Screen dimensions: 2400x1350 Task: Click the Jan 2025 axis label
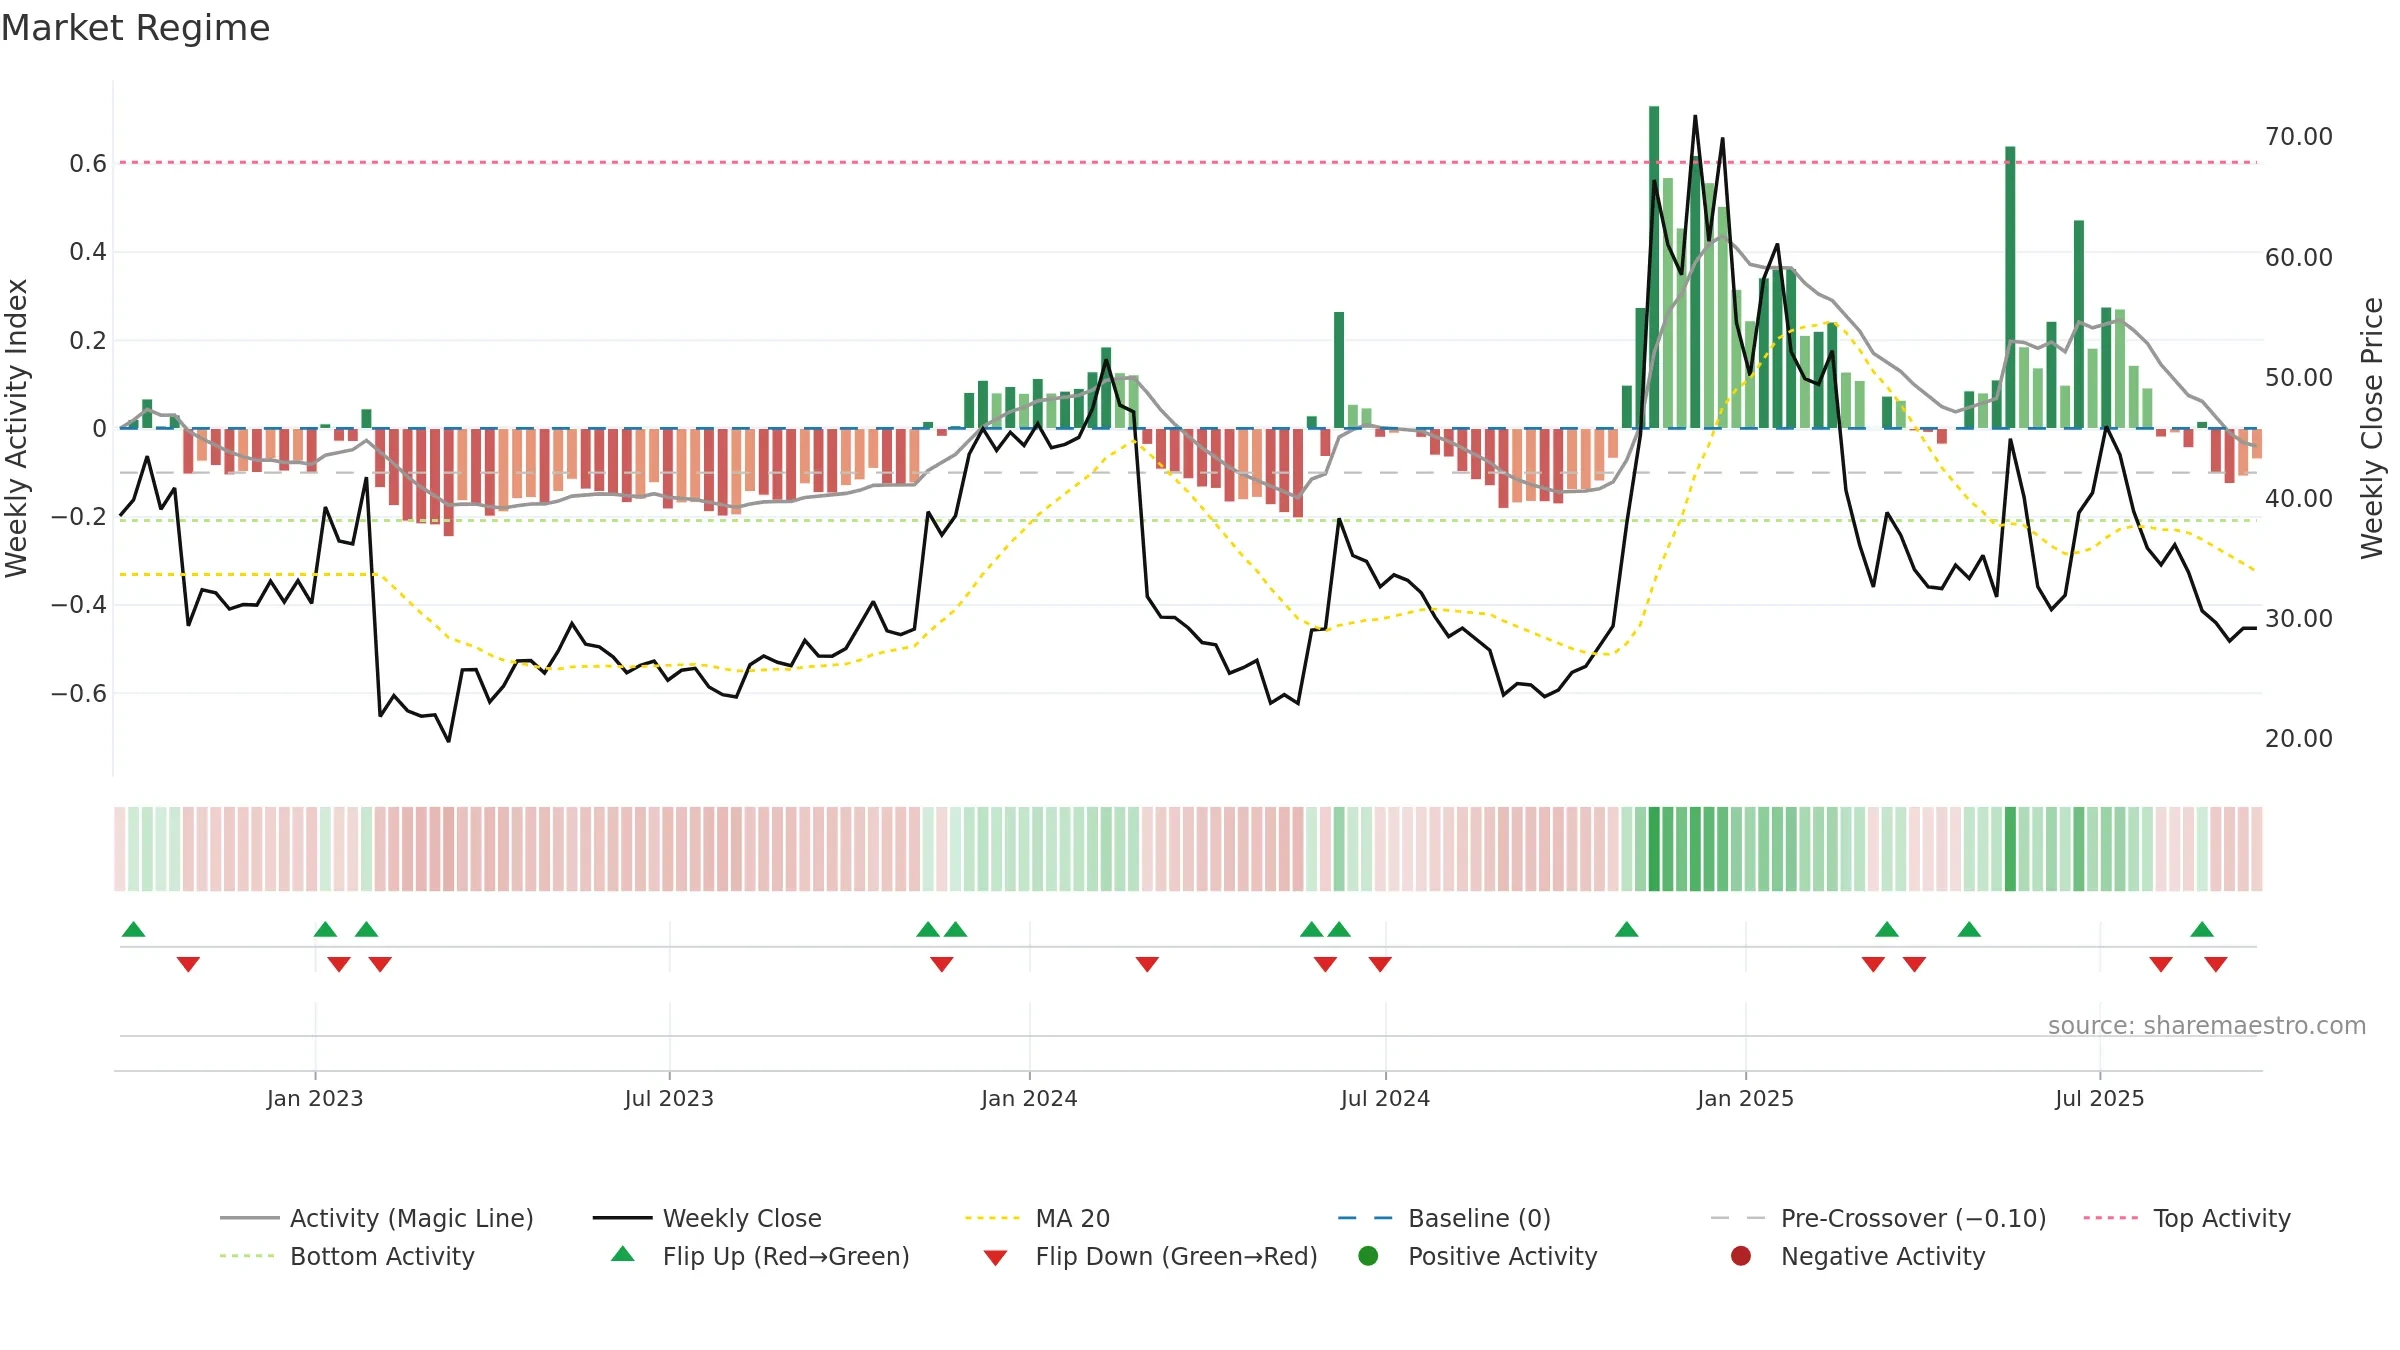pos(1745,1098)
